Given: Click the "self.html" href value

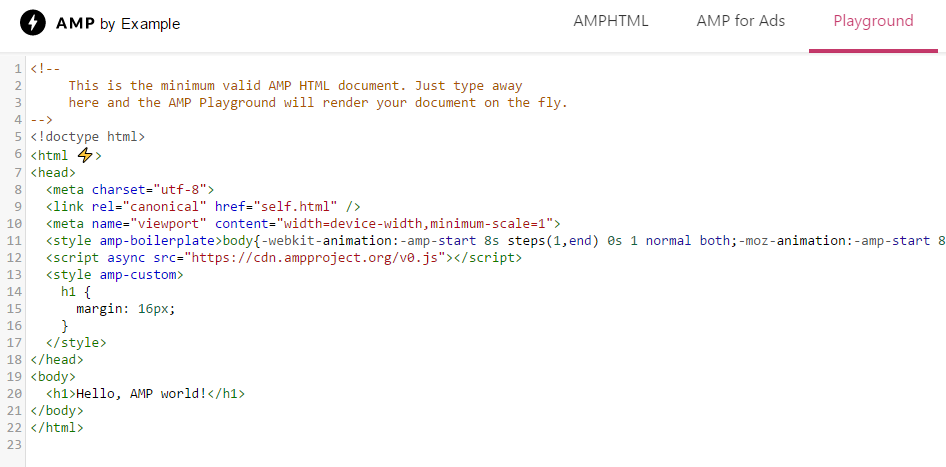Looking at the screenshot, I should [296, 206].
